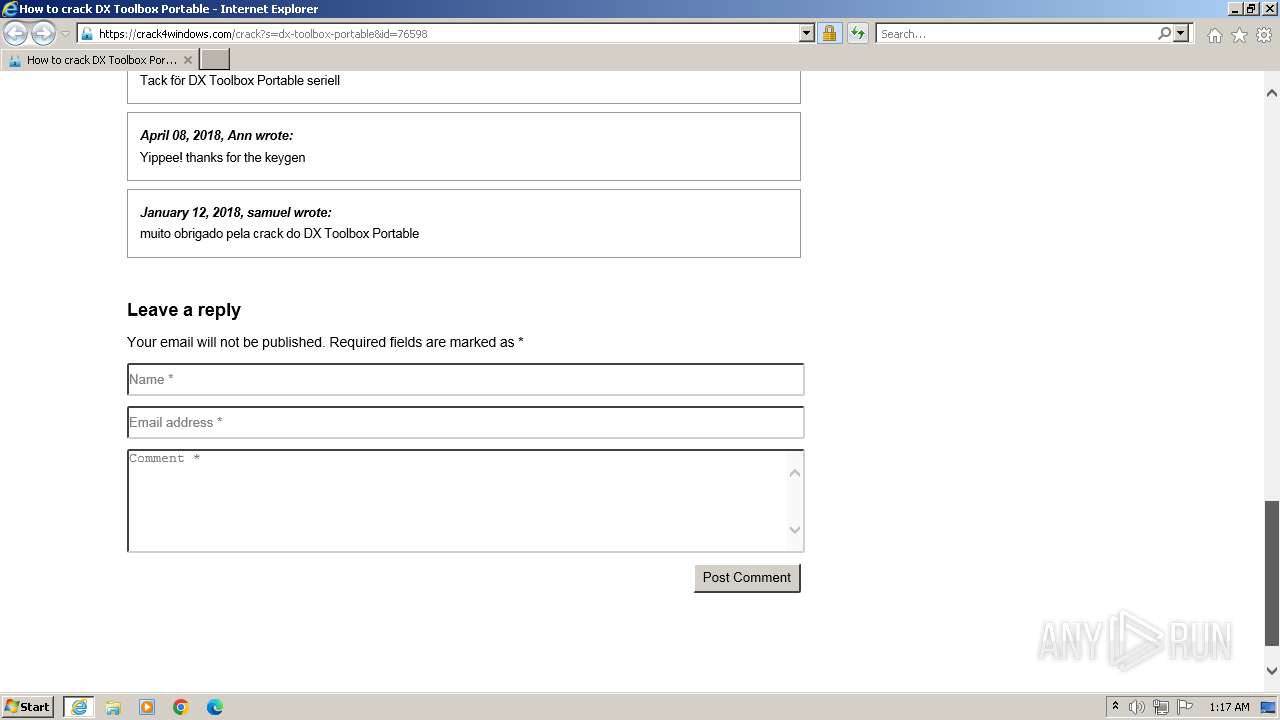This screenshot has width=1280, height=720.
Task: Click the comment box scroll up arrow
Action: tap(795, 472)
